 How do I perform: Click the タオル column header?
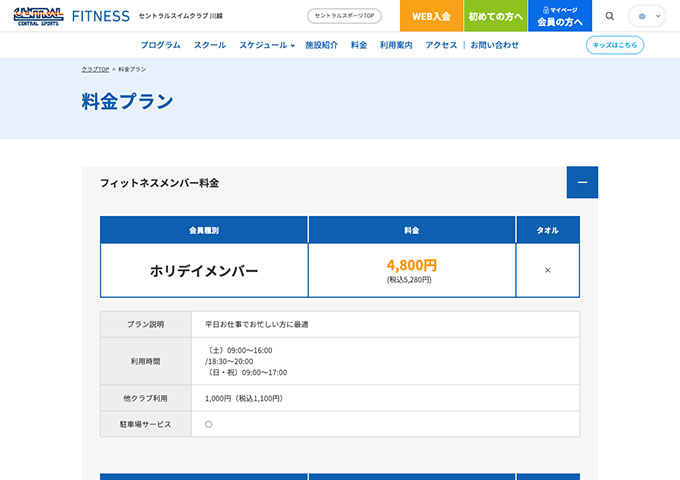[548, 230]
